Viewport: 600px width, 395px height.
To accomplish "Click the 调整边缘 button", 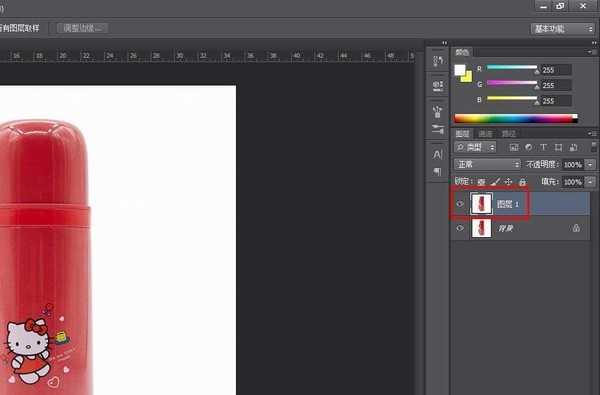I will (83, 28).
